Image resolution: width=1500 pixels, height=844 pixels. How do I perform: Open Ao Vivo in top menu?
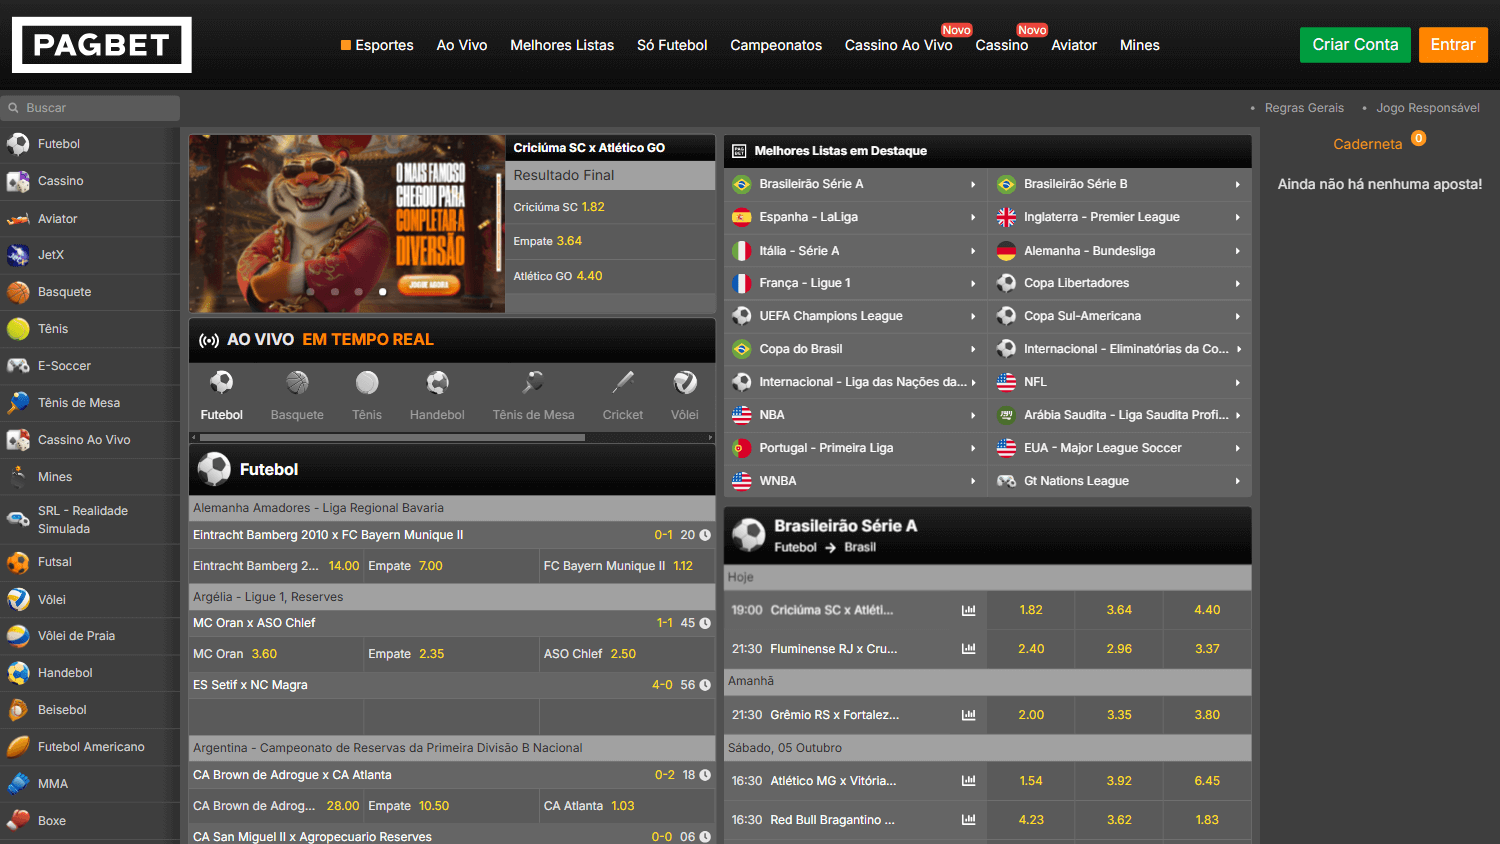point(462,45)
